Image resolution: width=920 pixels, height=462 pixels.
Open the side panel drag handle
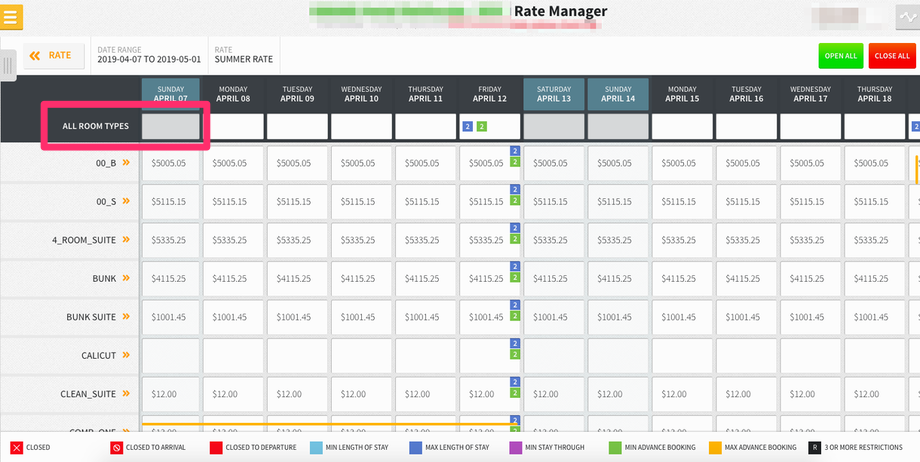(x=8, y=65)
